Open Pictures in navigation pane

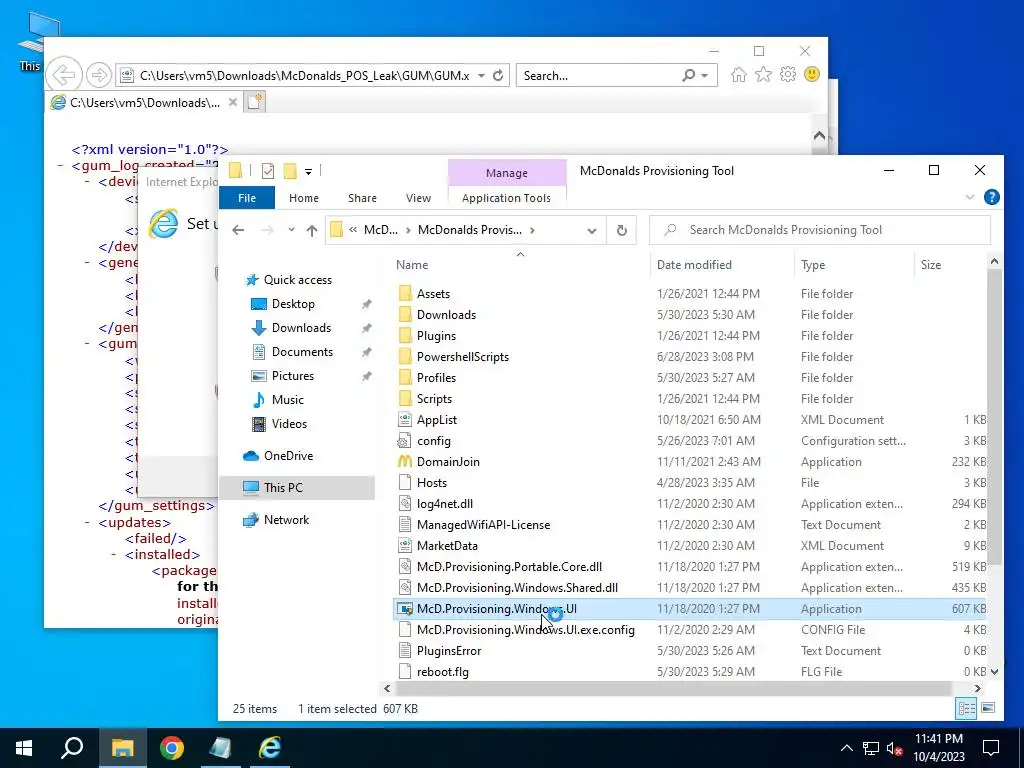(293, 376)
